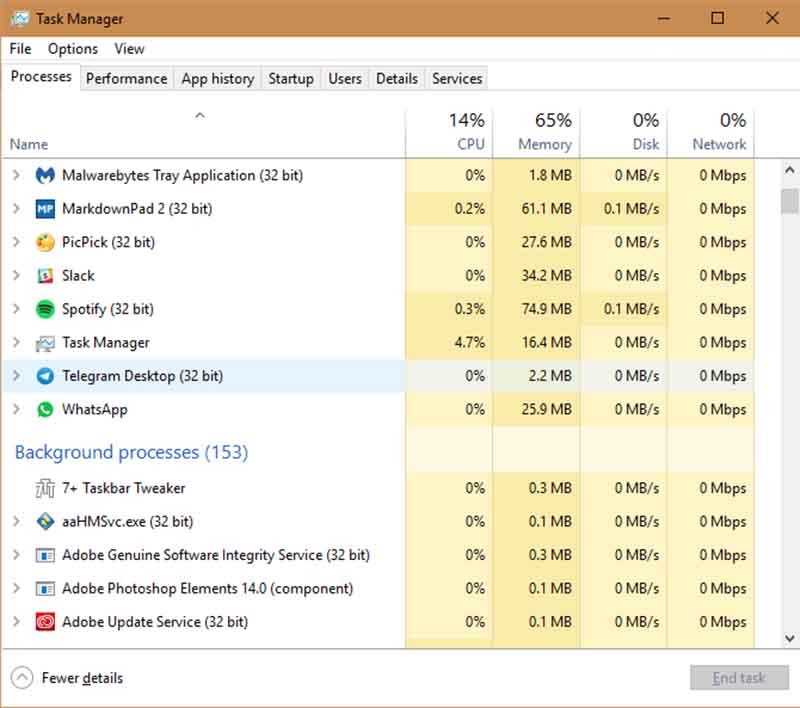
Task: Switch to the Performance tab
Action: (x=126, y=78)
